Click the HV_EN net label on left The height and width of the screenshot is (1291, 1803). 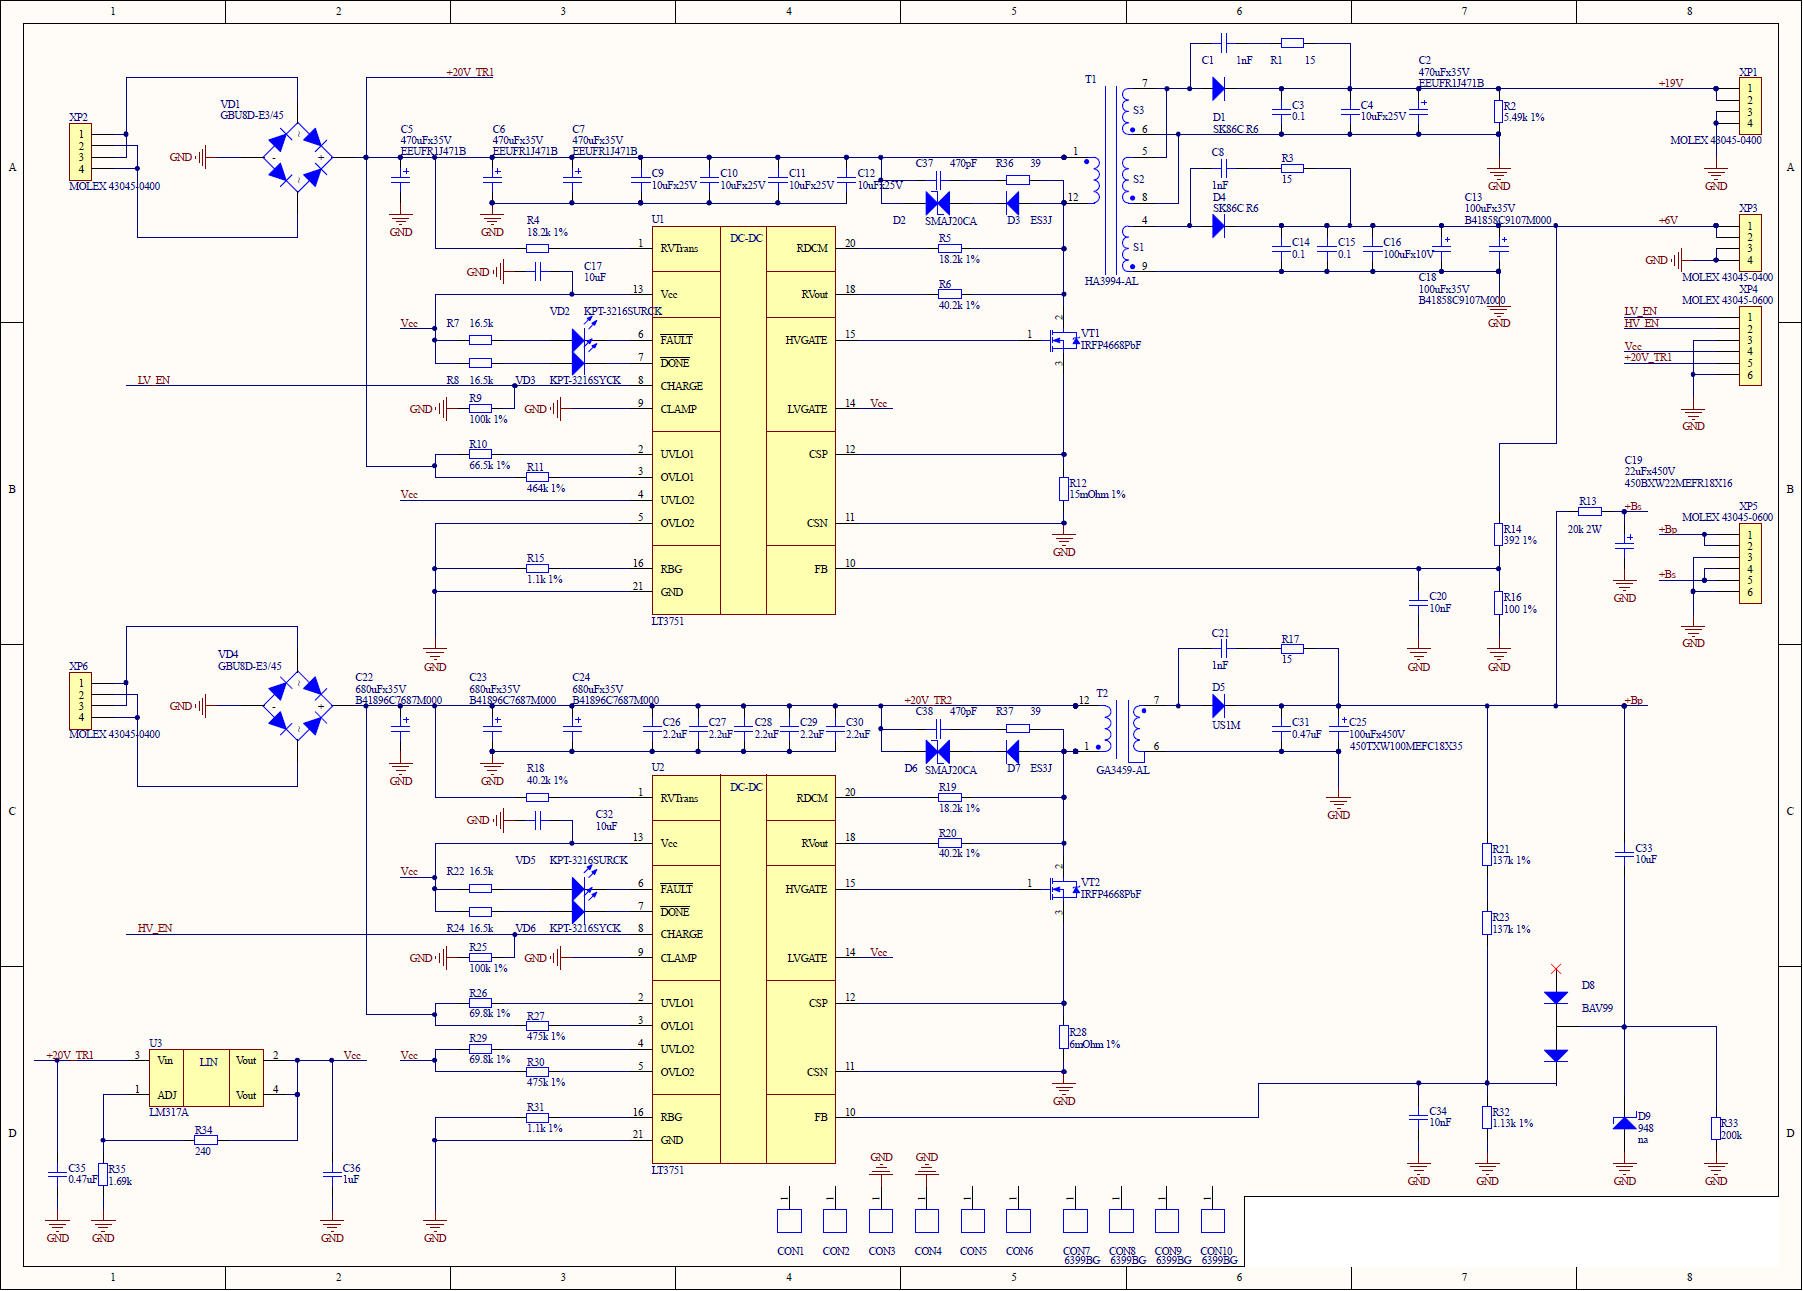(155, 928)
